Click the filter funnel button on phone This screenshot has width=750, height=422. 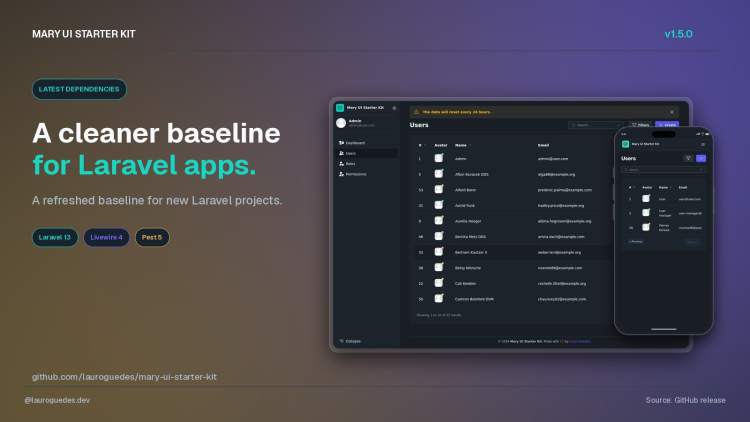(688, 158)
